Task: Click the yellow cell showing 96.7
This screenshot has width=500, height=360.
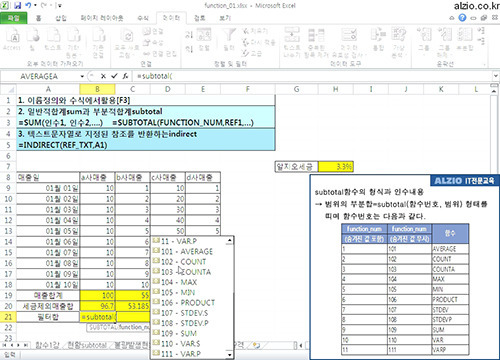Action: pyautogui.click(x=97, y=306)
